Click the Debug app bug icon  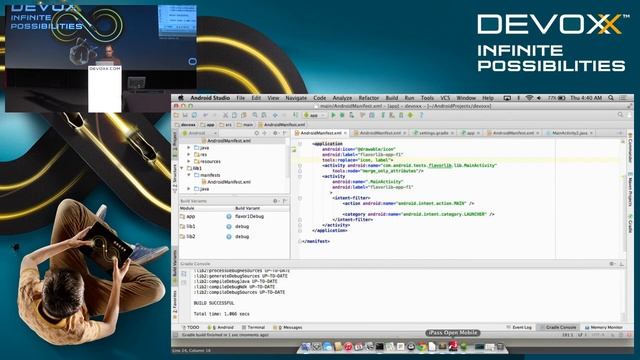point(342,116)
